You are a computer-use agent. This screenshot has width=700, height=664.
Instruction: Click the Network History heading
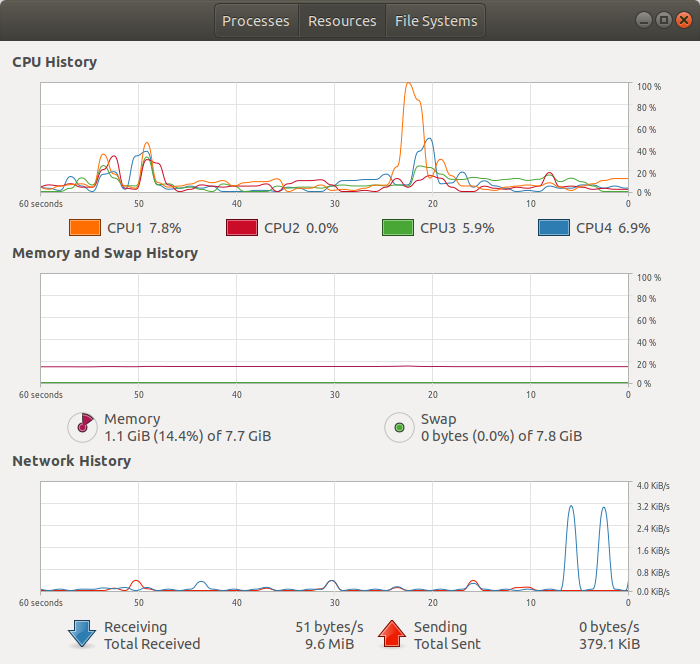pyautogui.click(x=71, y=461)
